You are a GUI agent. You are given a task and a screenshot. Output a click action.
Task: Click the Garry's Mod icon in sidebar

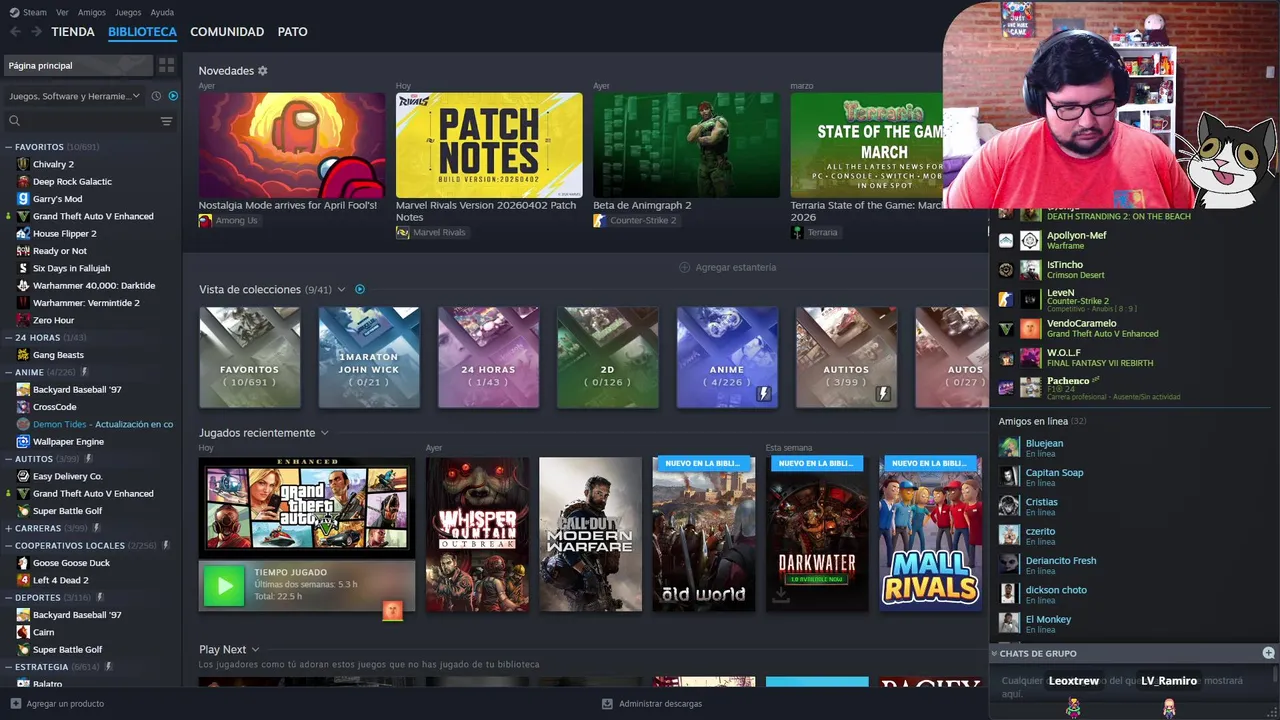(23, 199)
